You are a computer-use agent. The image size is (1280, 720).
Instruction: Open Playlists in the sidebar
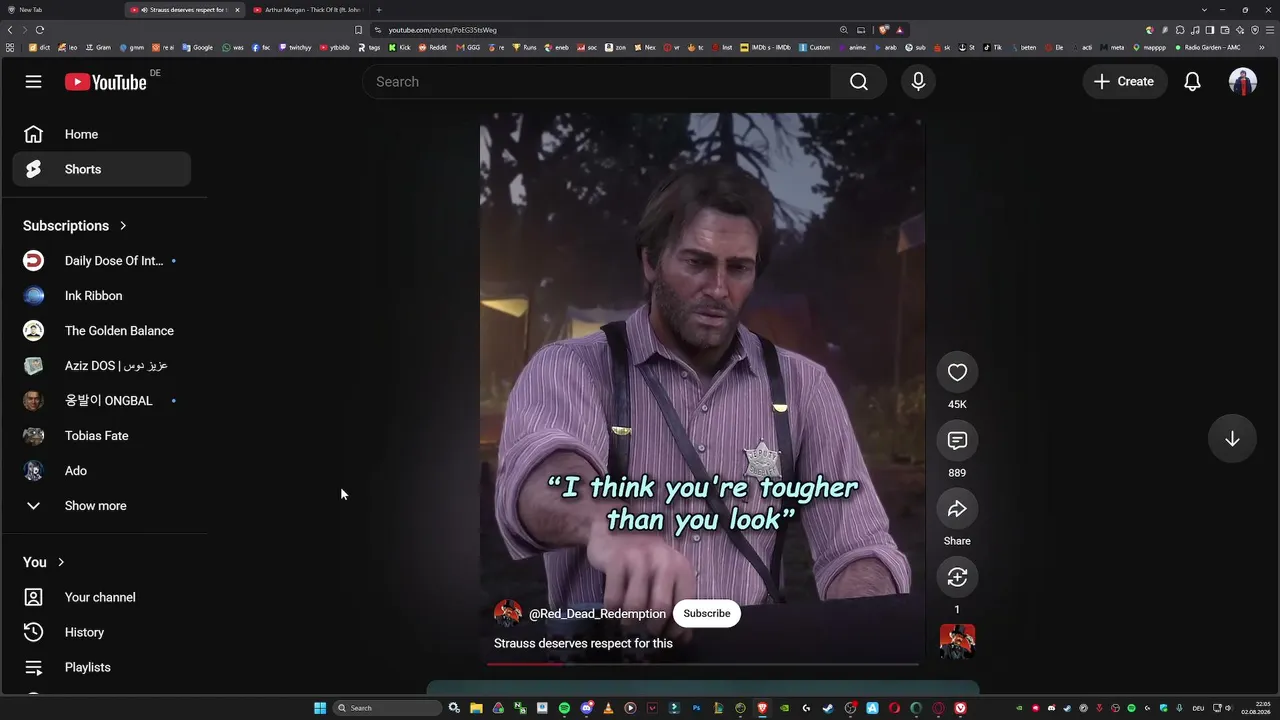click(101, 667)
